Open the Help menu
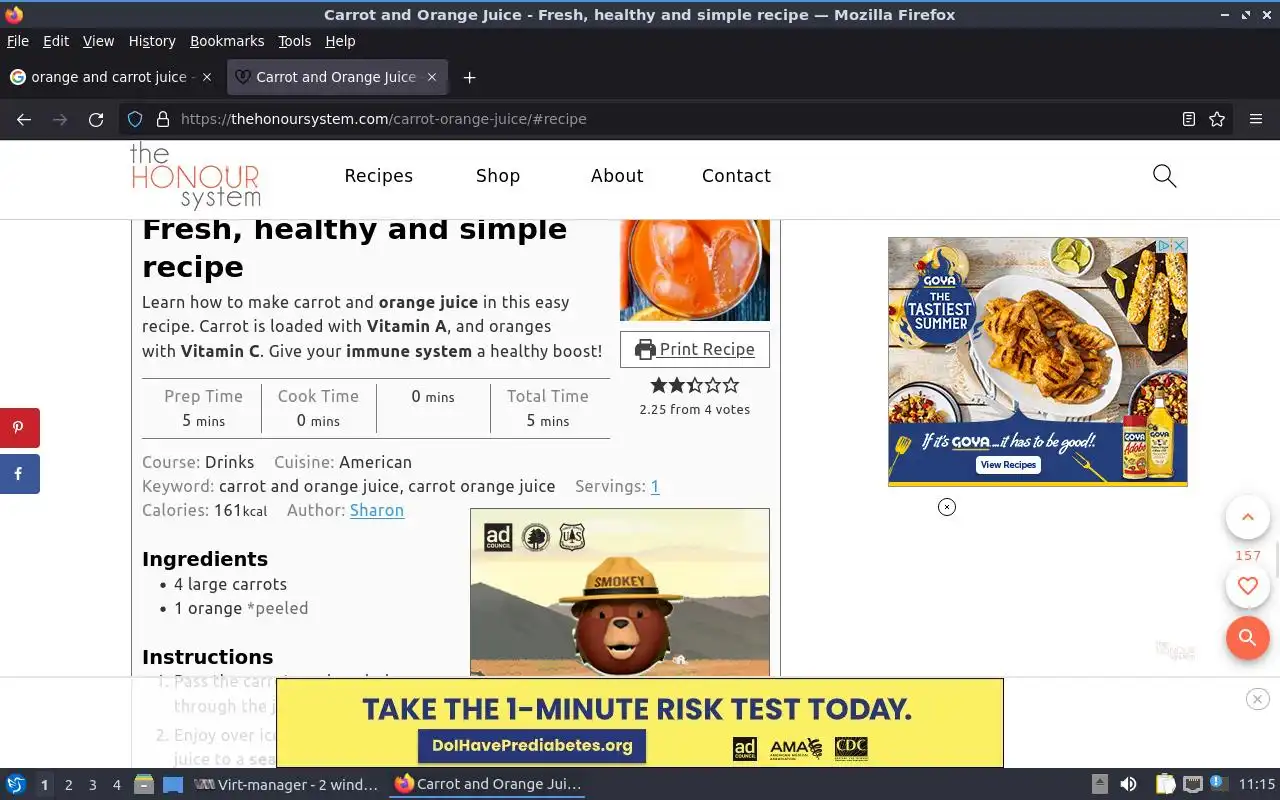Screen dimensions: 1280x800 [340, 41]
